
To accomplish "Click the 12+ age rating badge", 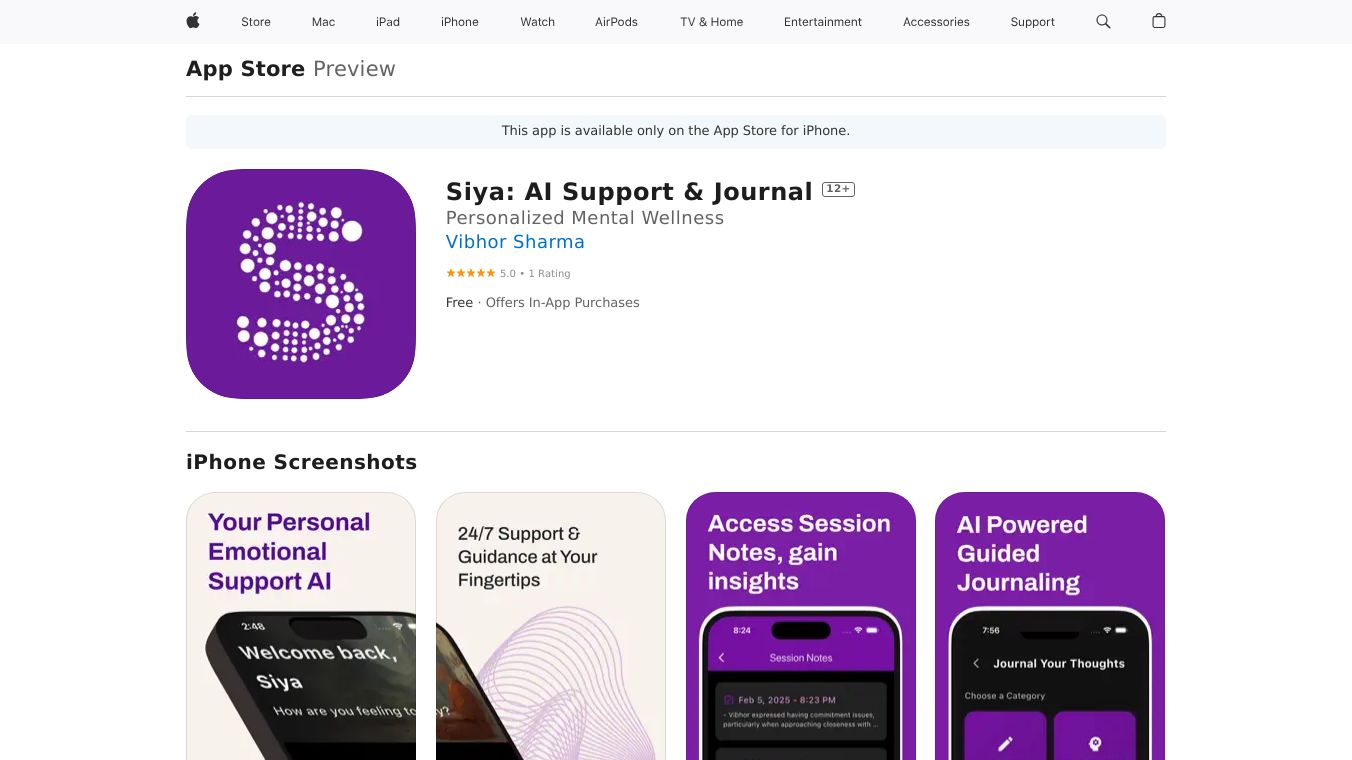I will (838, 189).
